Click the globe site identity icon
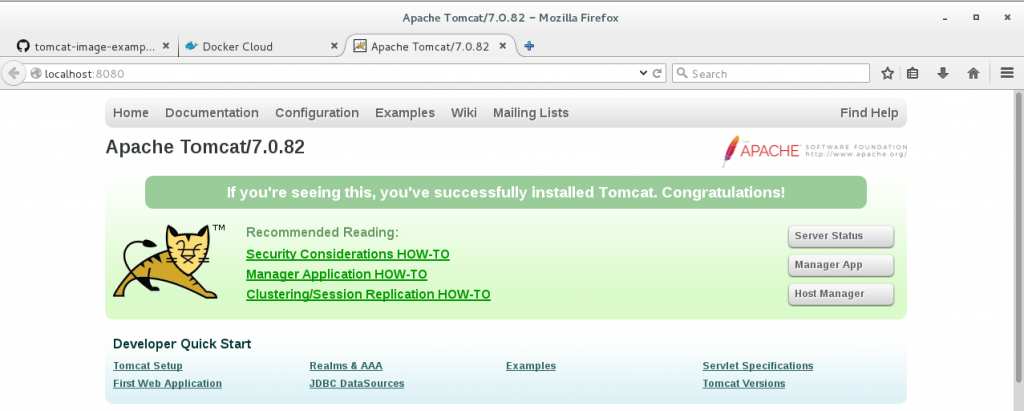Viewport: 1024px width, 411px height. click(x=36, y=74)
